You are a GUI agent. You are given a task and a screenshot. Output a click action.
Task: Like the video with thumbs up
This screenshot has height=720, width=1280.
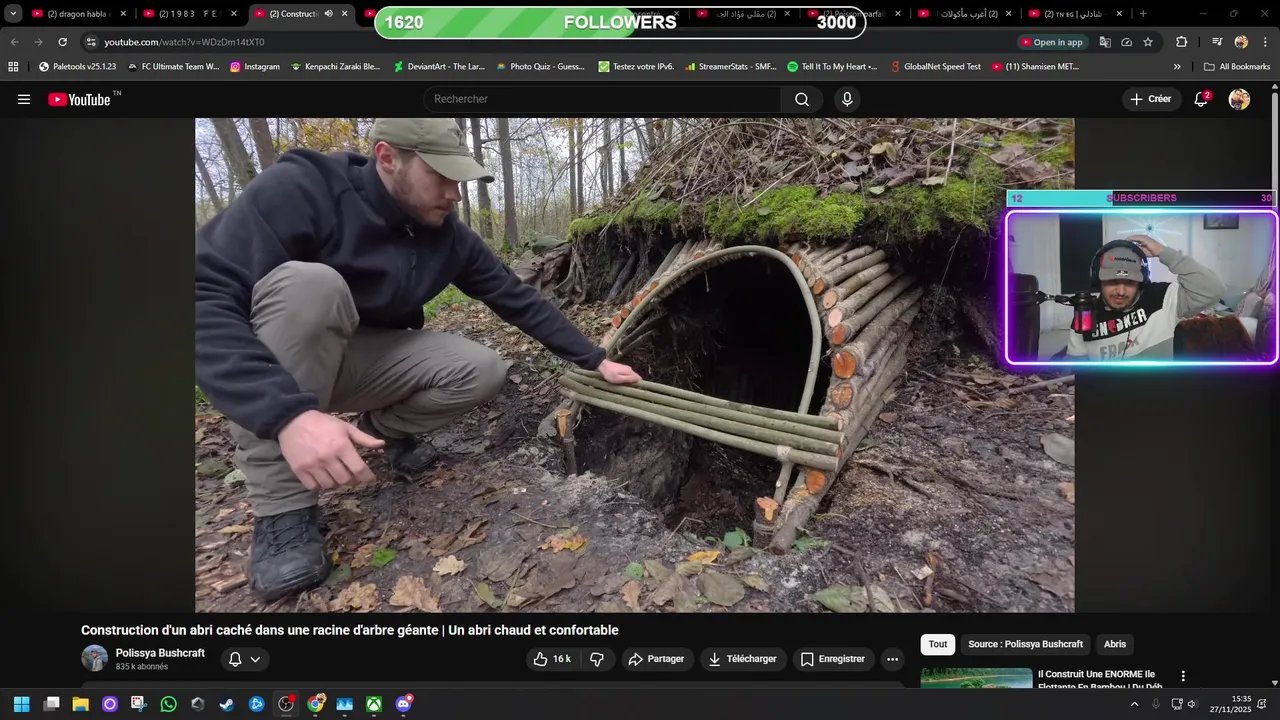click(x=552, y=659)
